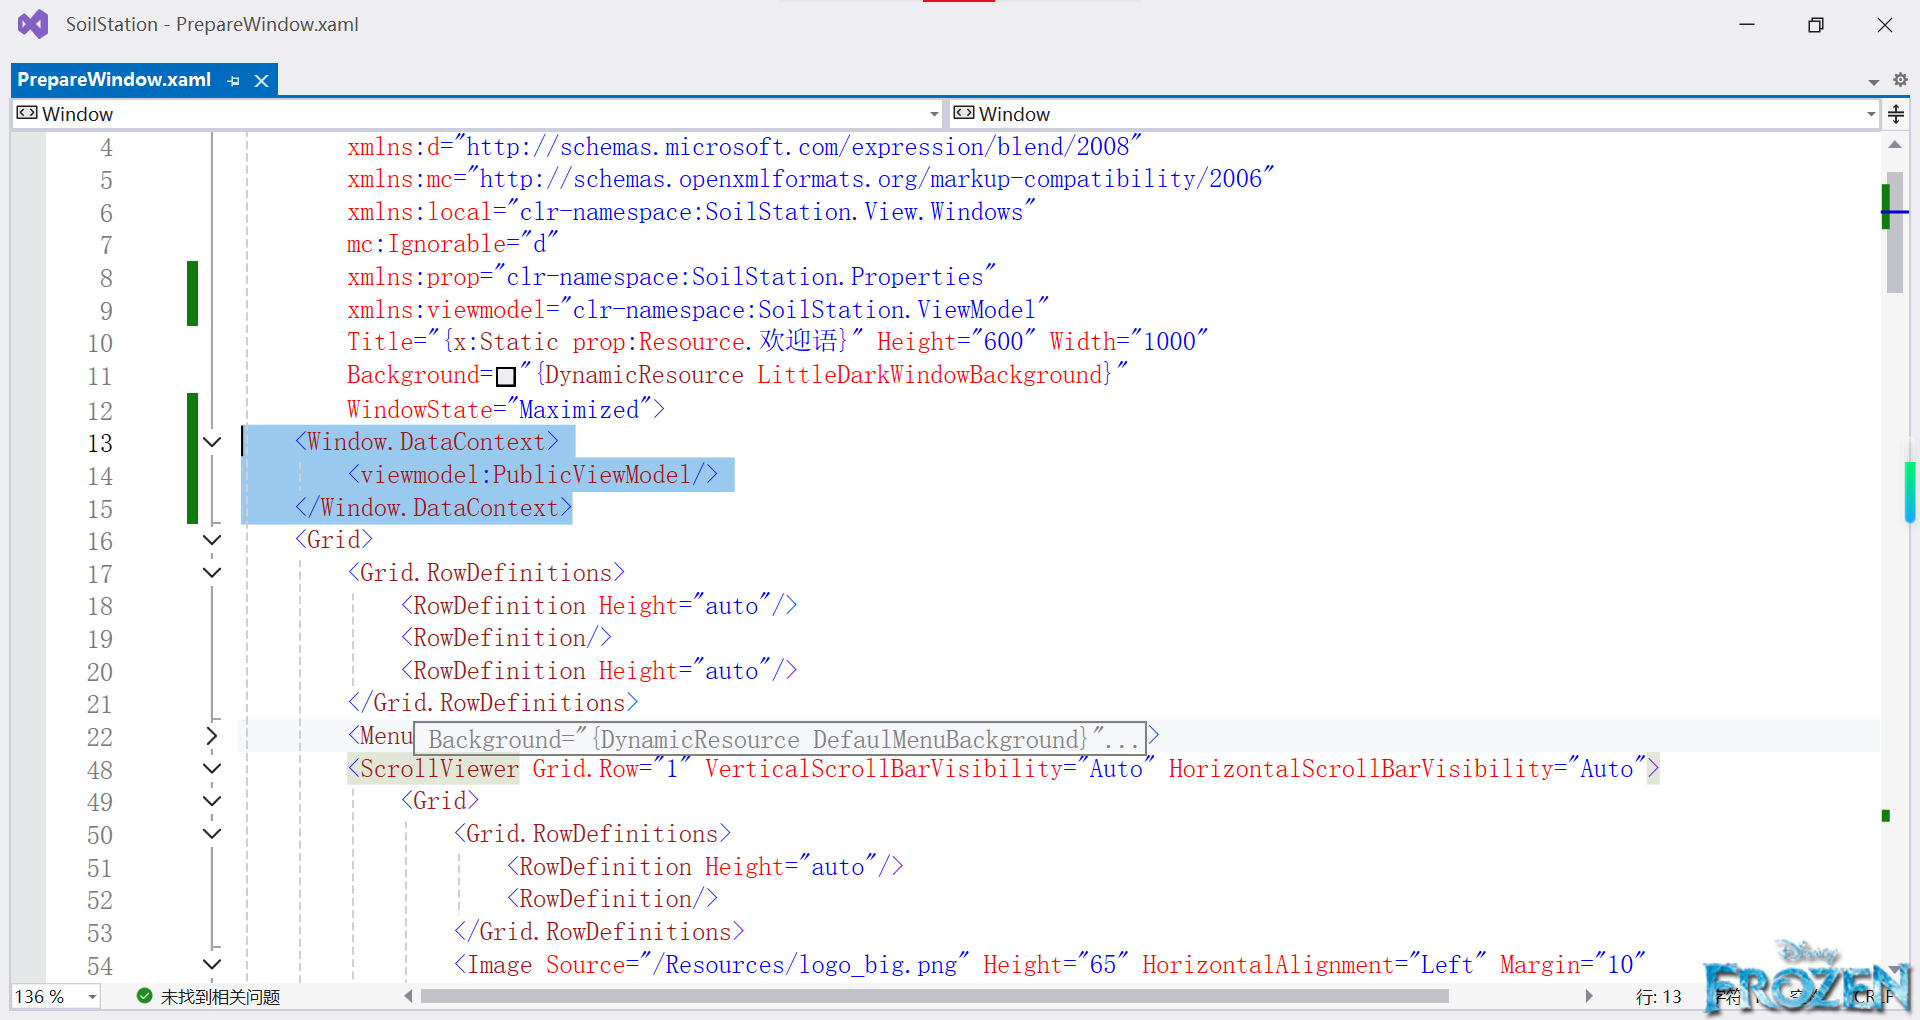
Task: Open the 136% zoom level dropdown
Action: [x=90, y=996]
